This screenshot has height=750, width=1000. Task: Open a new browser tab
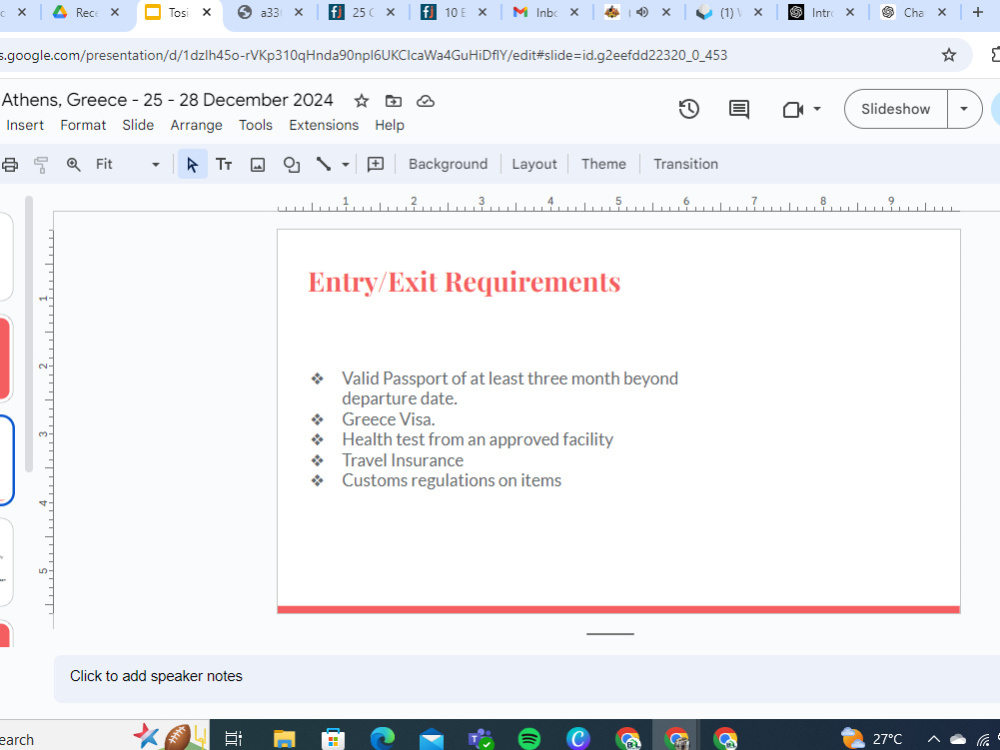click(977, 12)
